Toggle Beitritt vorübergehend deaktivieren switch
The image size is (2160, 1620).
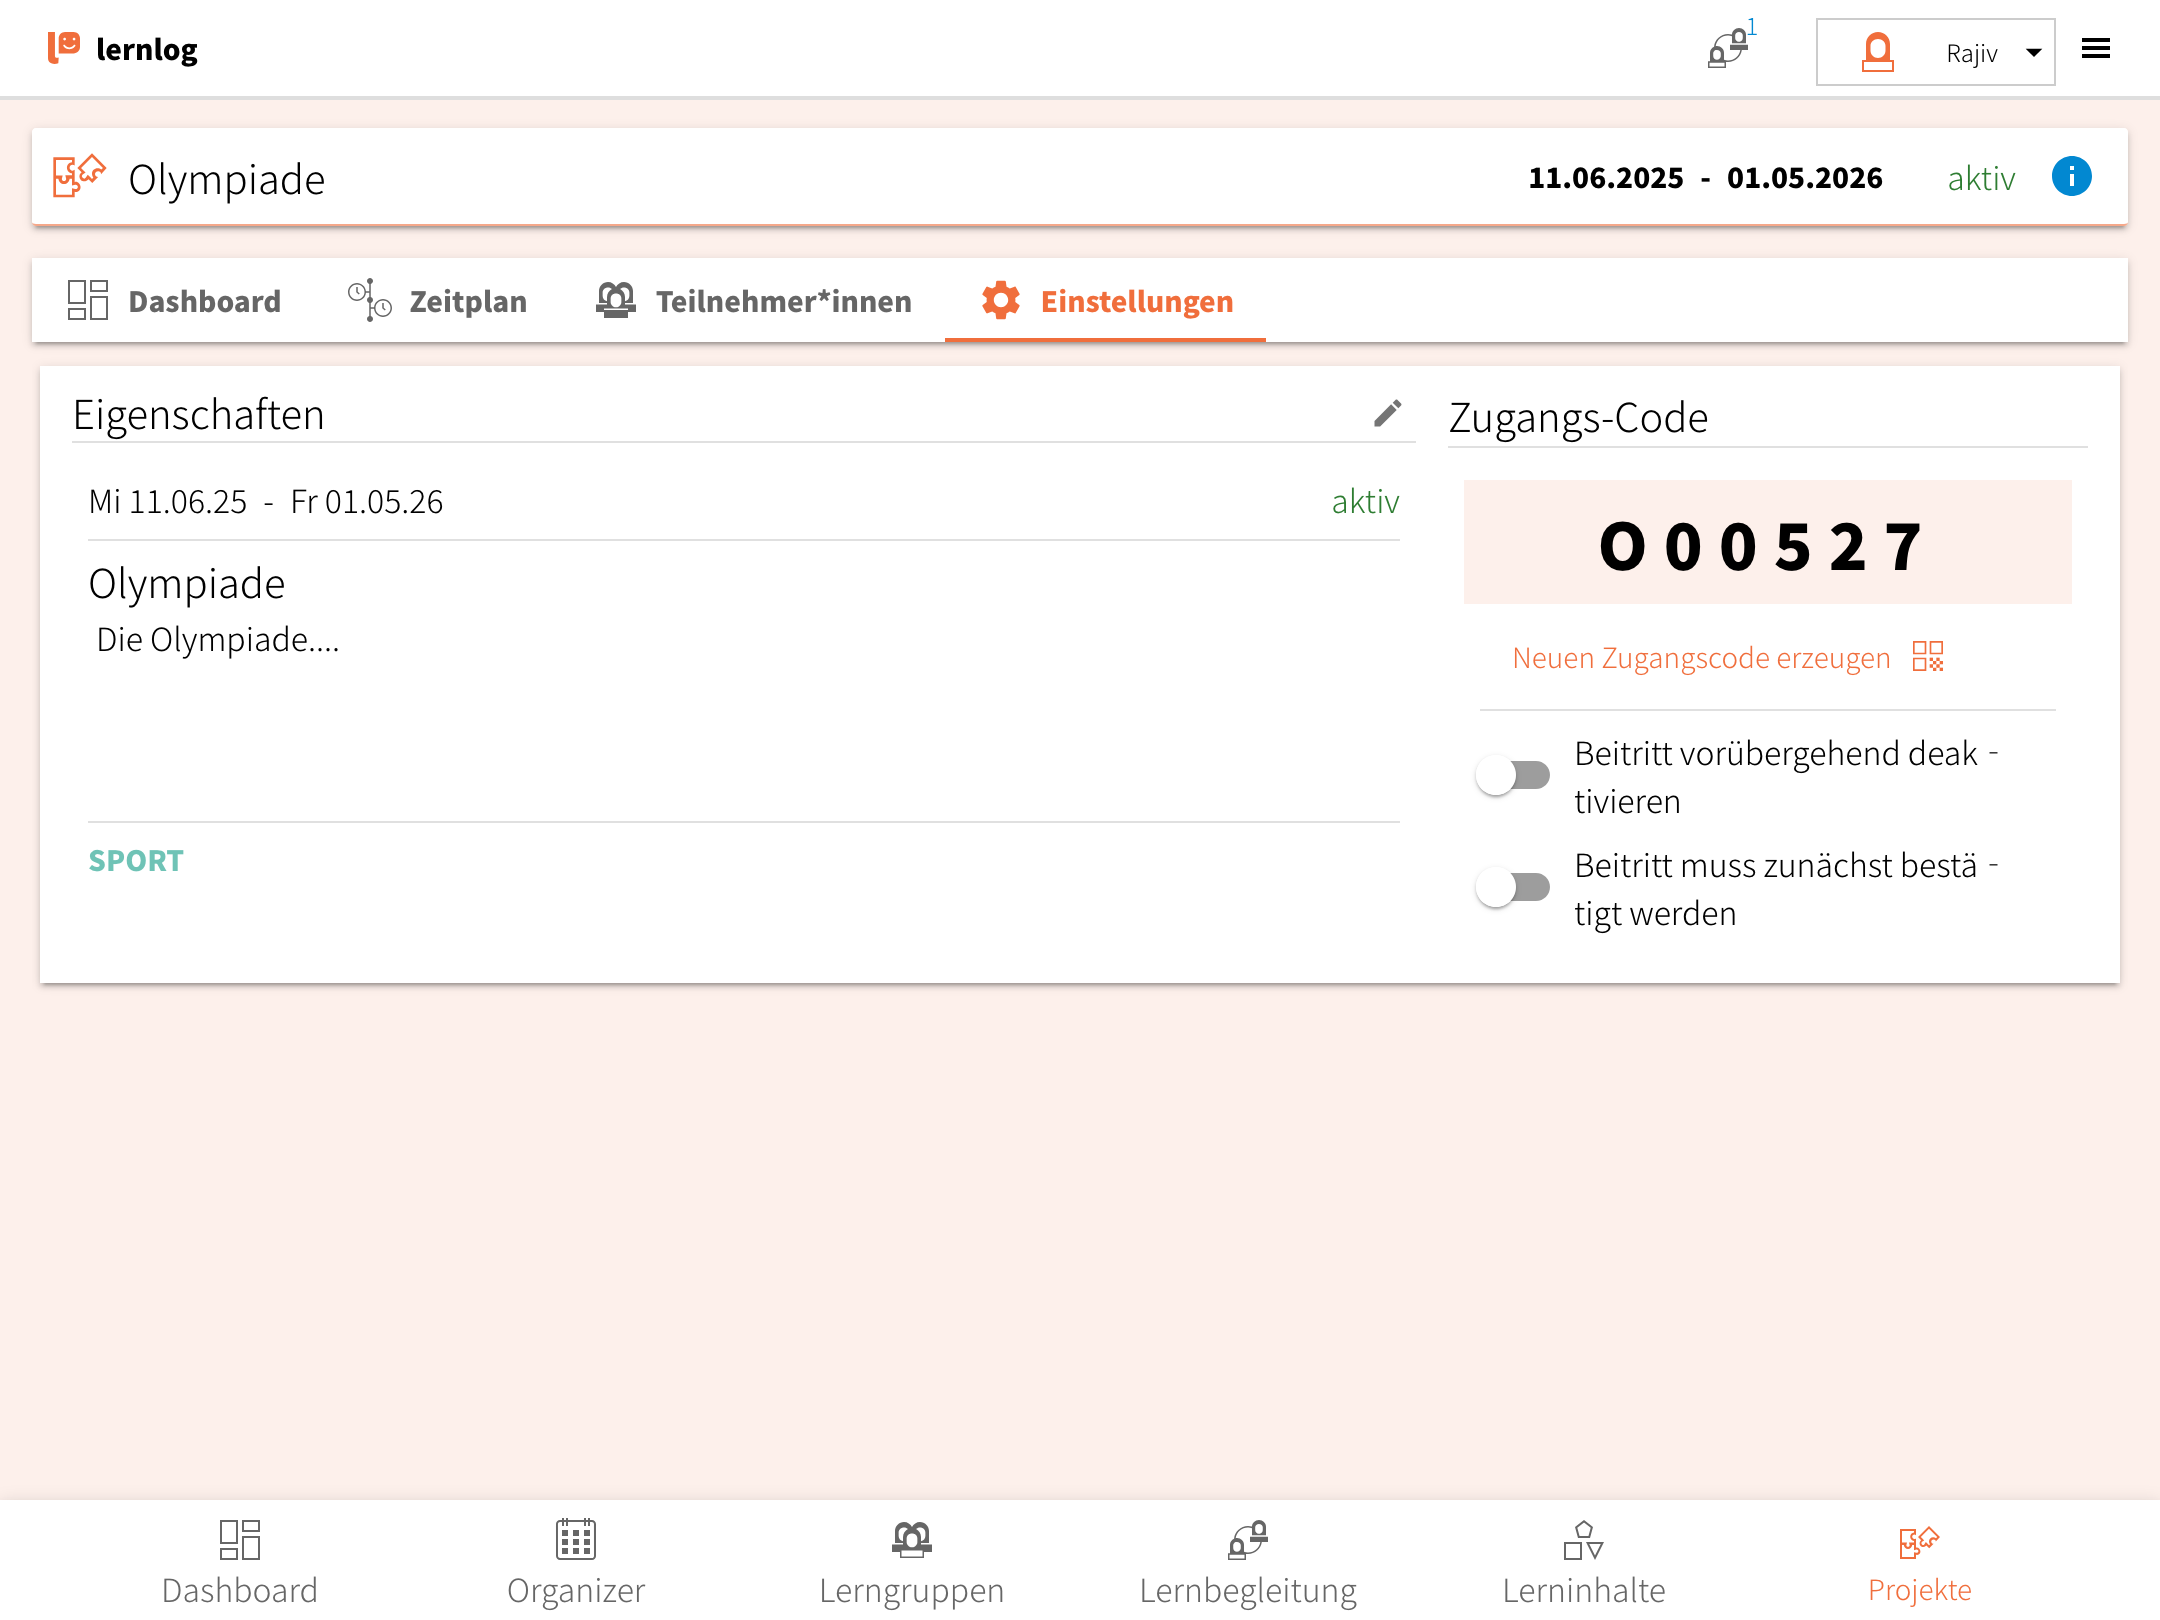coord(1513,776)
